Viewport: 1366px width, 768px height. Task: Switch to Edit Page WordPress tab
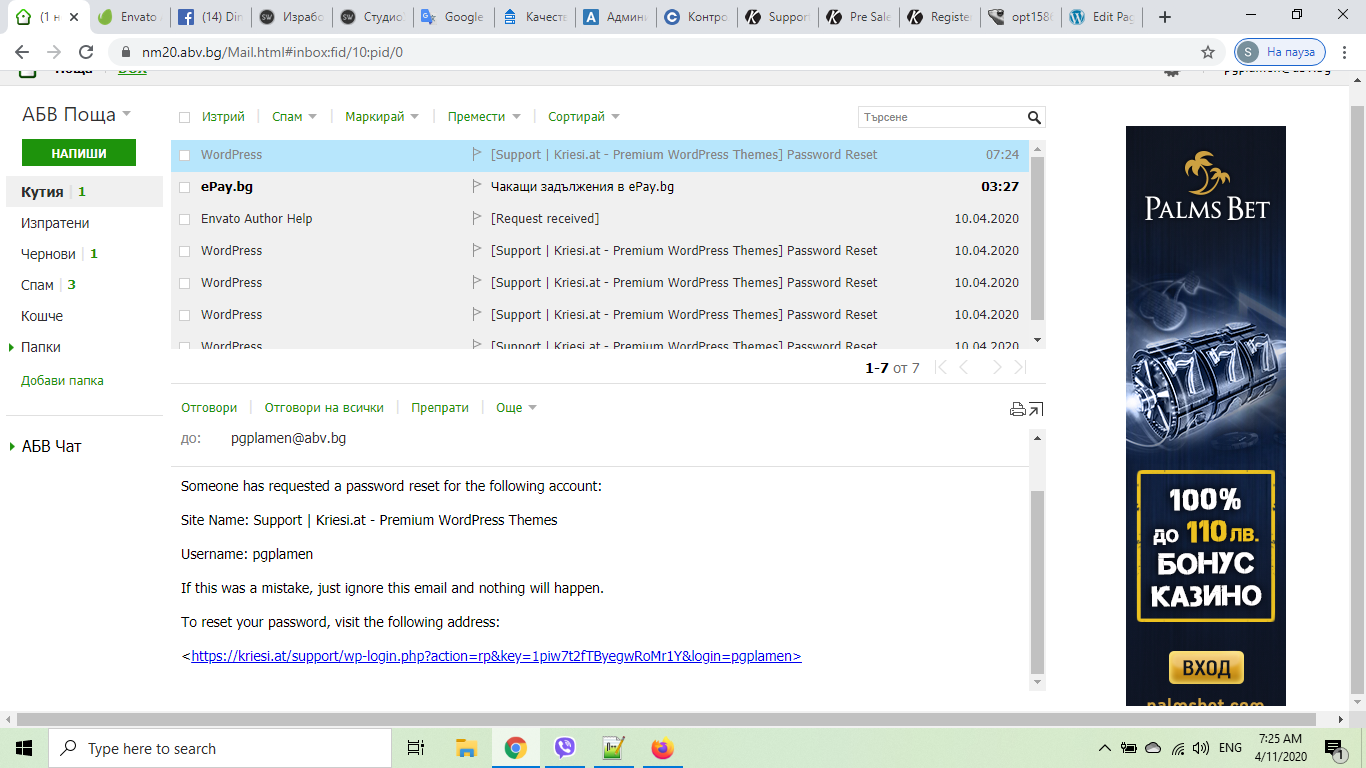pyautogui.click(x=1102, y=17)
